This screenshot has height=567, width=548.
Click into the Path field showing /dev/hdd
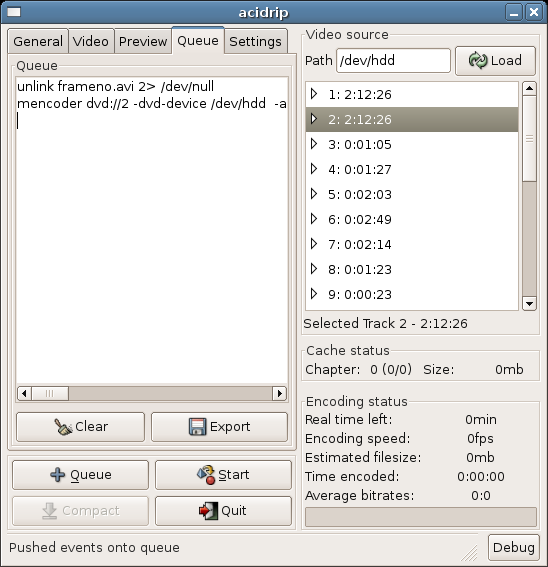[393, 60]
